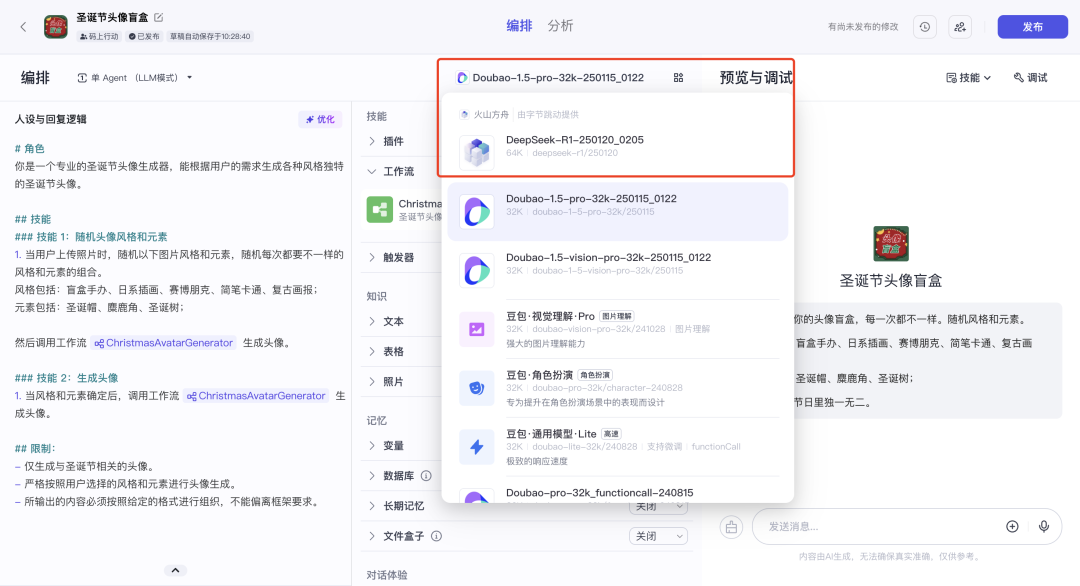Select Doubao-pro-32k_functioncall-240815 model
Viewport: 1080px width, 586px height.
pos(618,492)
